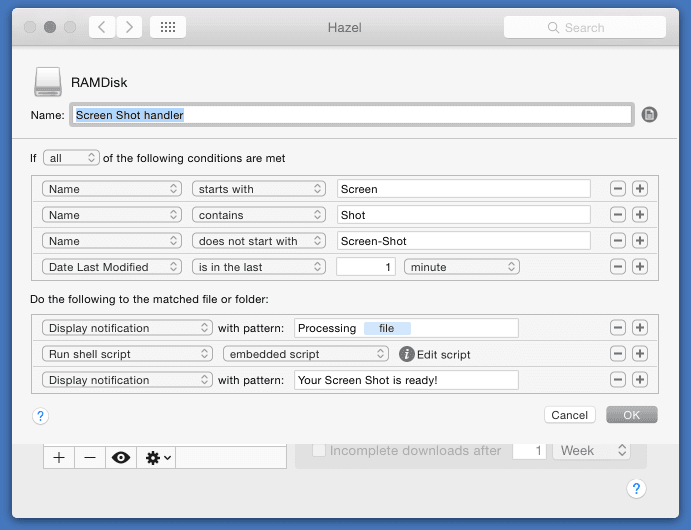Click the 'Screen-Shot' value field

click(x=464, y=241)
